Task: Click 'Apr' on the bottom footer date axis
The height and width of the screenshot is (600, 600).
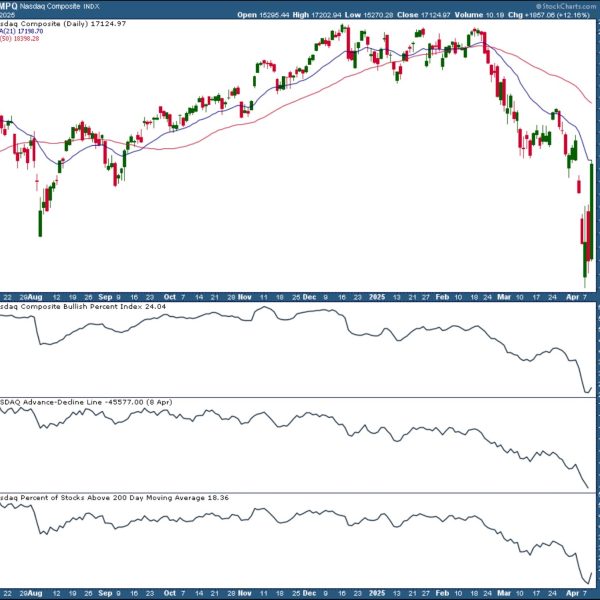Action: 572,593
